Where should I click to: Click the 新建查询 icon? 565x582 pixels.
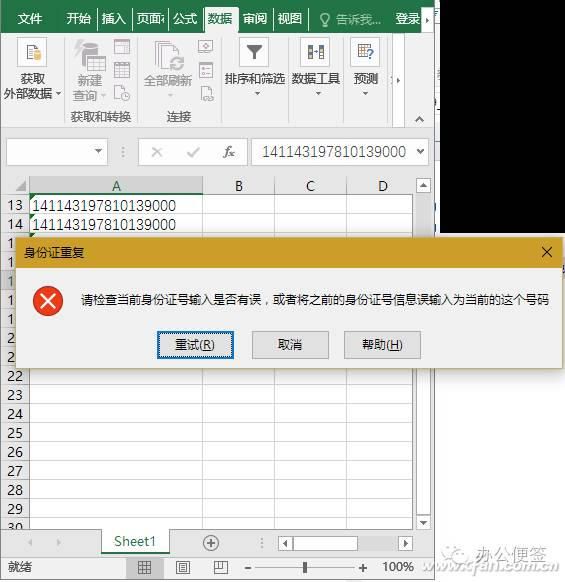[x=90, y=56]
